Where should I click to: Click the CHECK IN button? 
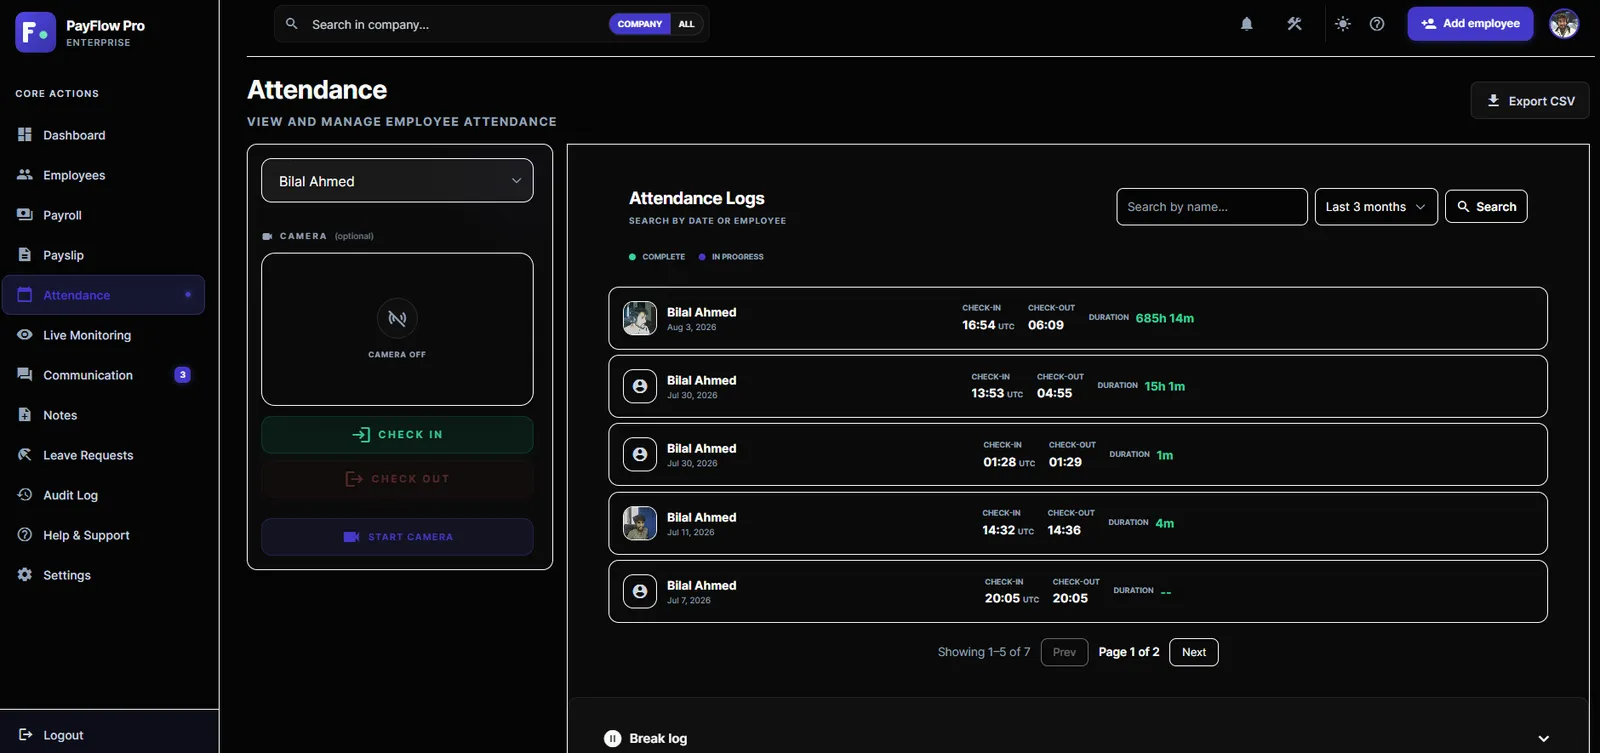coord(397,435)
